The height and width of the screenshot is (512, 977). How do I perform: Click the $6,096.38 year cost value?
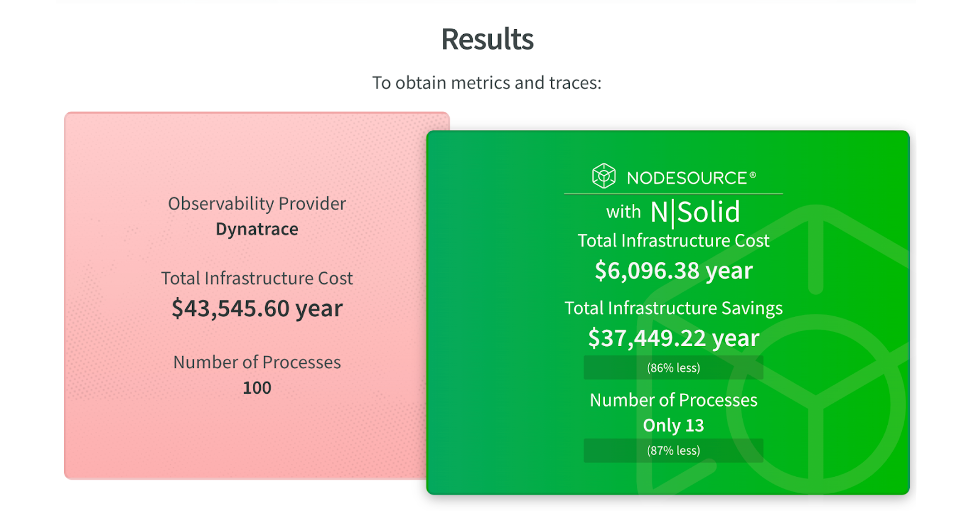pos(674,270)
